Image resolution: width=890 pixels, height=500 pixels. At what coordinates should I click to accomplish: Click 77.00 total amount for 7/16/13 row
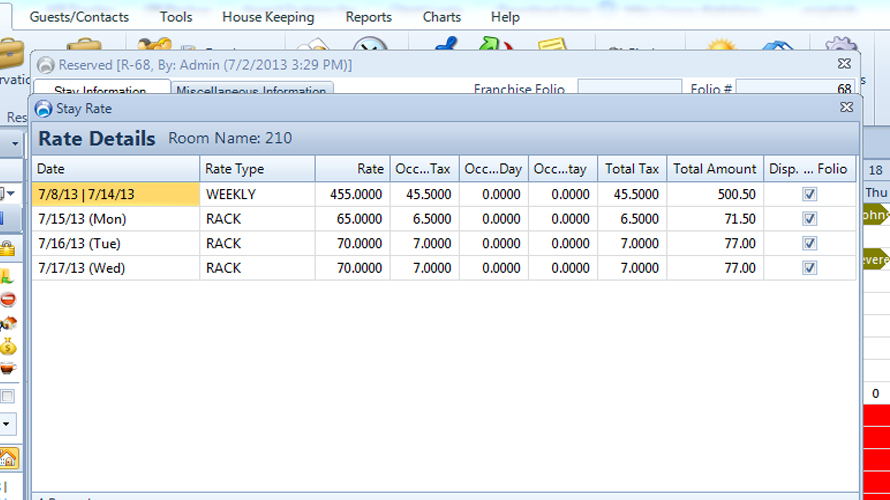715,243
